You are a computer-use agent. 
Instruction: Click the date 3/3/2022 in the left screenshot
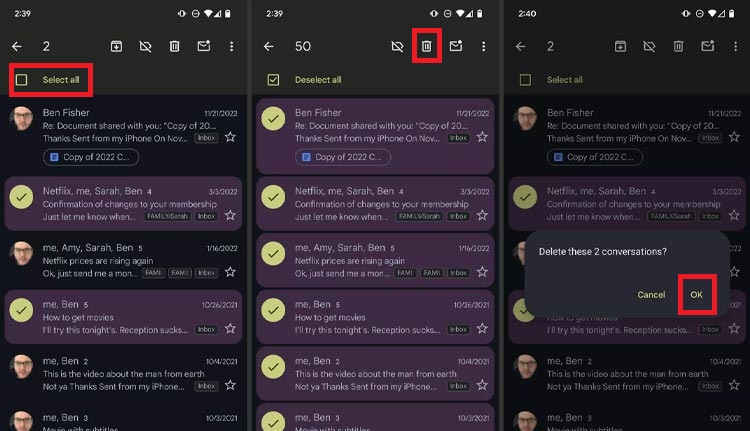pos(223,191)
